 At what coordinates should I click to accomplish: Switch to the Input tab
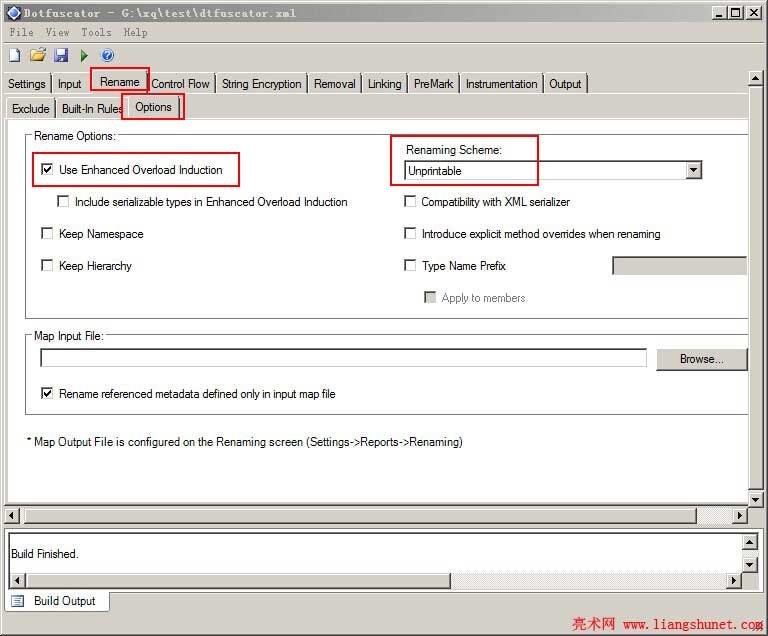pyautogui.click(x=70, y=84)
